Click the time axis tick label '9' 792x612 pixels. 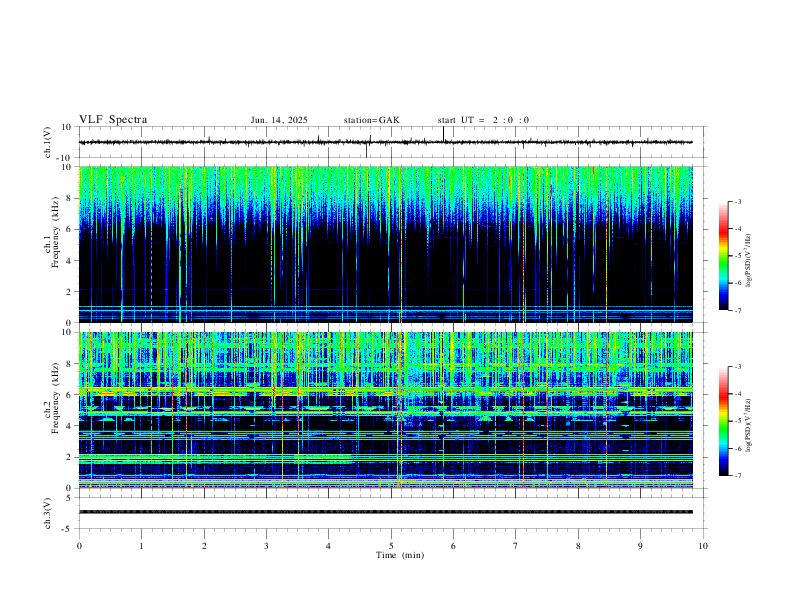[x=640, y=546]
